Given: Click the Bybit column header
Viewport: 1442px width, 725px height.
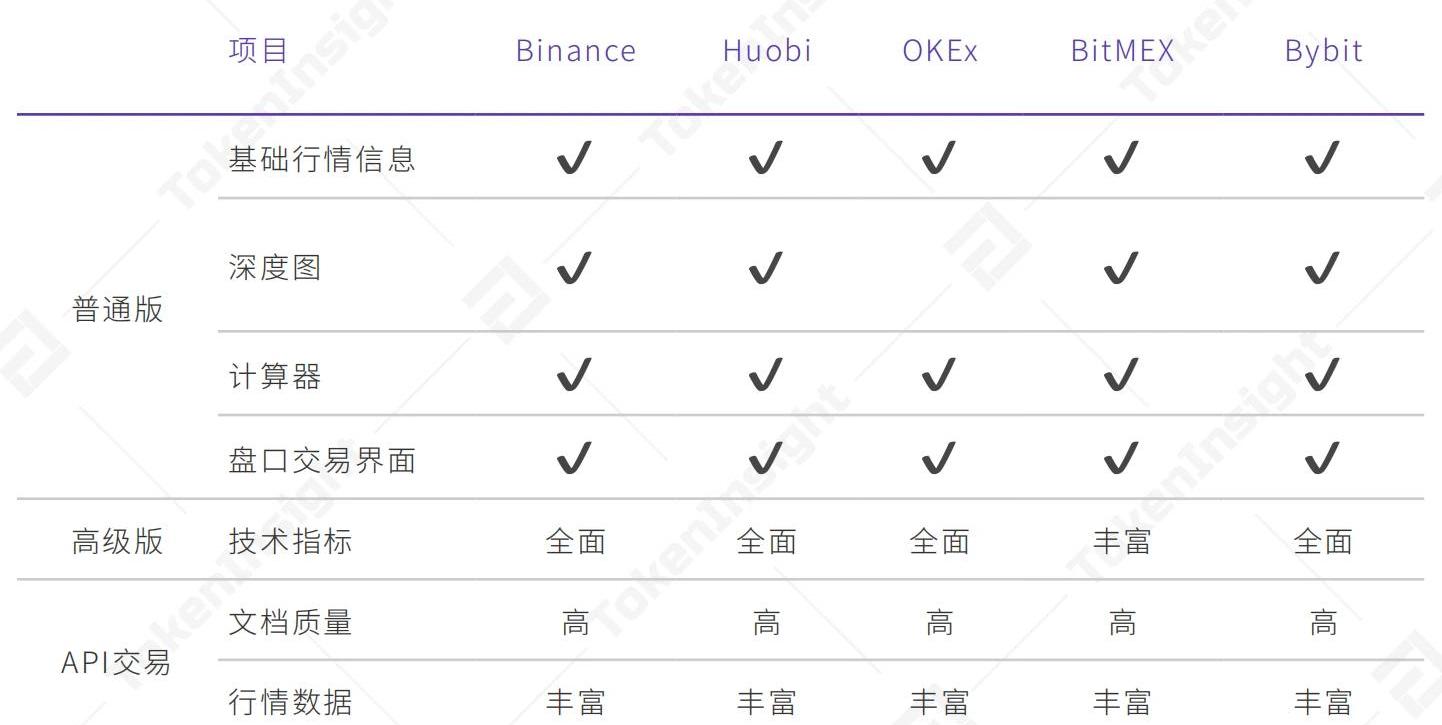Looking at the screenshot, I should (1323, 51).
